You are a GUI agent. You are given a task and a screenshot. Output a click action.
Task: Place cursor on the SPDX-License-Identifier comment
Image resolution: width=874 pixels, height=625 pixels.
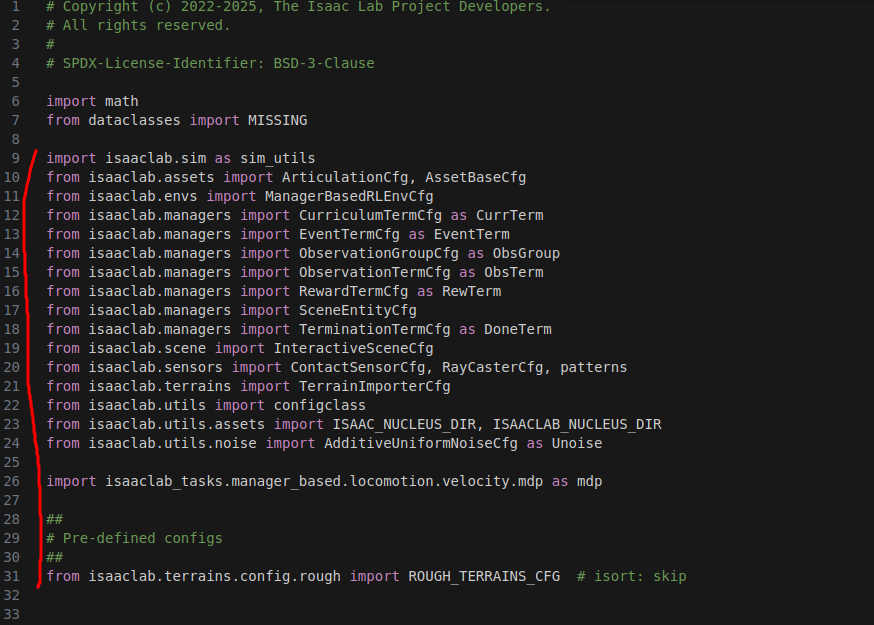coord(210,63)
